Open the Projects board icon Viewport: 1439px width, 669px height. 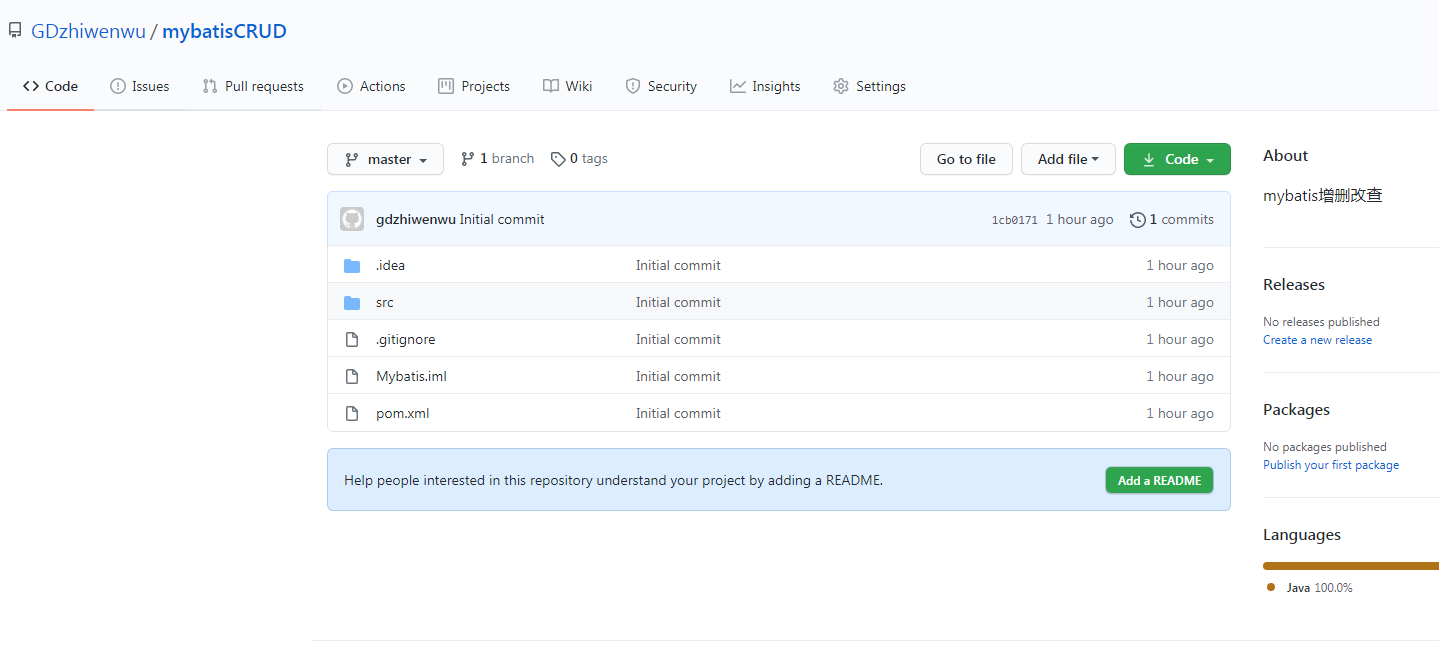pos(445,86)
